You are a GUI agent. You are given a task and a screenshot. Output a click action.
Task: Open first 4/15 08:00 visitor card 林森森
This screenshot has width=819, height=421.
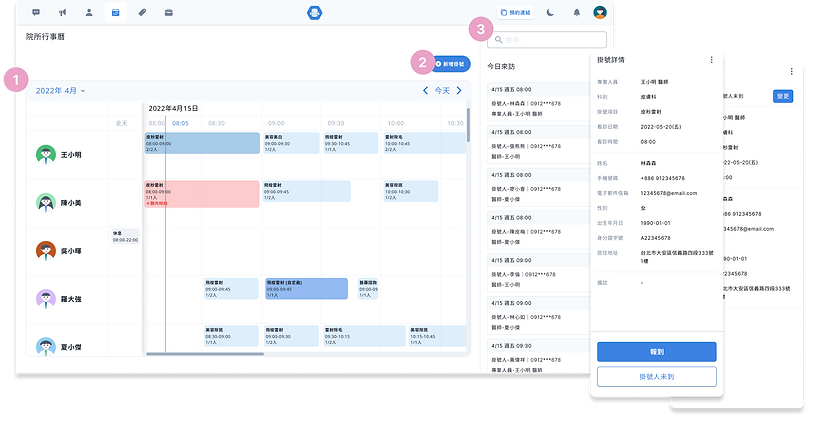(539, 101)
